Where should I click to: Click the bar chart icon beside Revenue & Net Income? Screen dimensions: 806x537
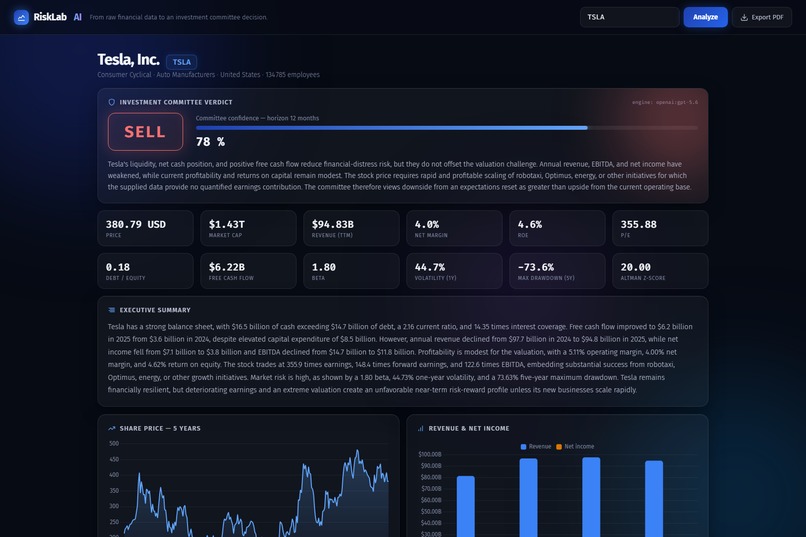(420, 428)
